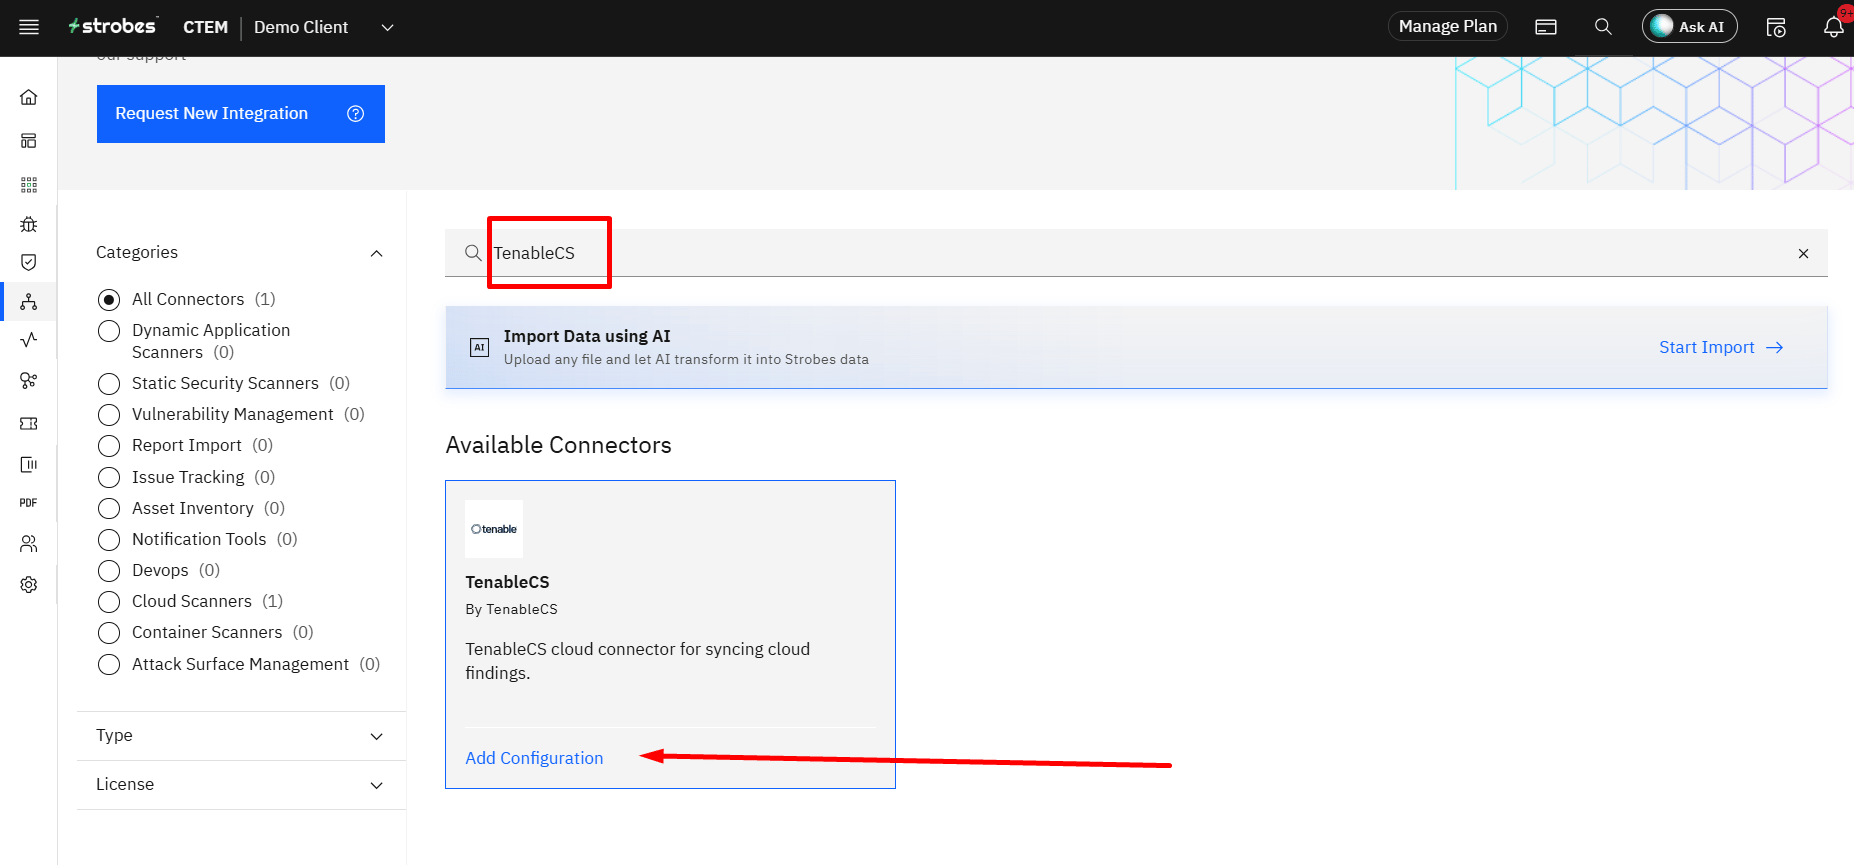The height and width of the screenshot is (865, 1854).
Task: Click Add Configuration on TenableCS card
Action: click(534, 758)
